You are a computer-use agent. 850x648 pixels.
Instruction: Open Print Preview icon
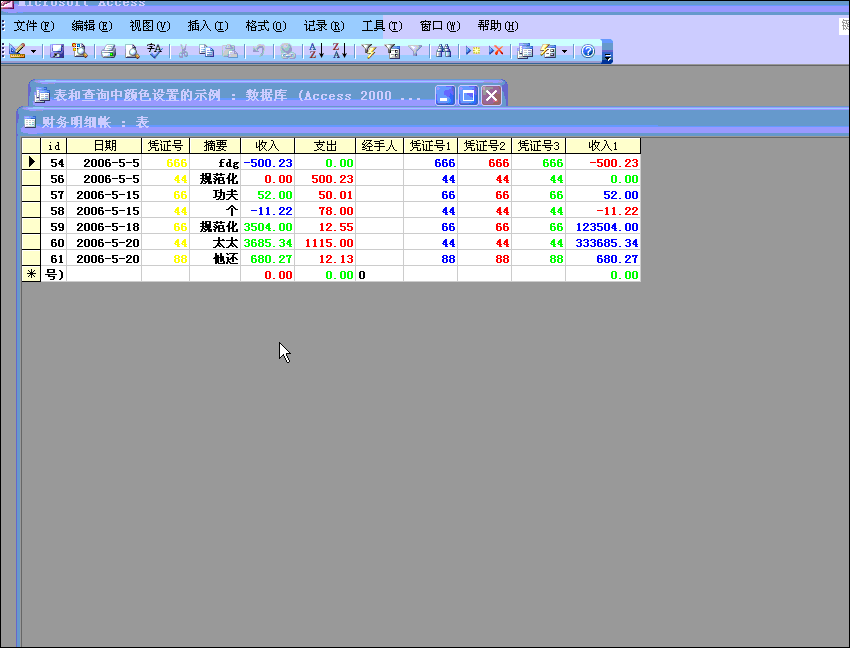[132, 51]
